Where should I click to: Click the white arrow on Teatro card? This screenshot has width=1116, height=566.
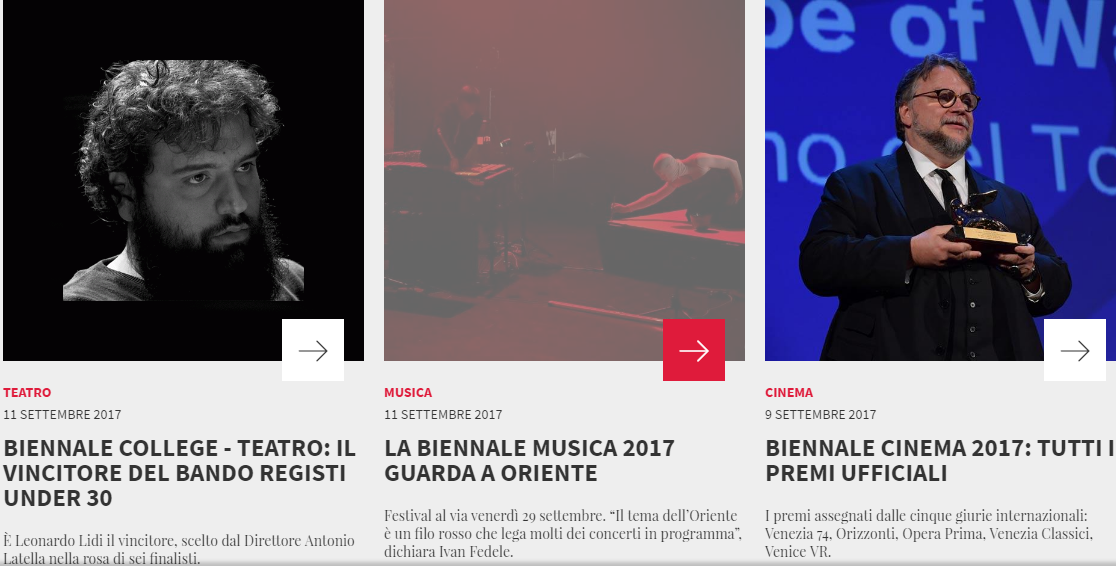pyautogui.click(x=312, y=350)
